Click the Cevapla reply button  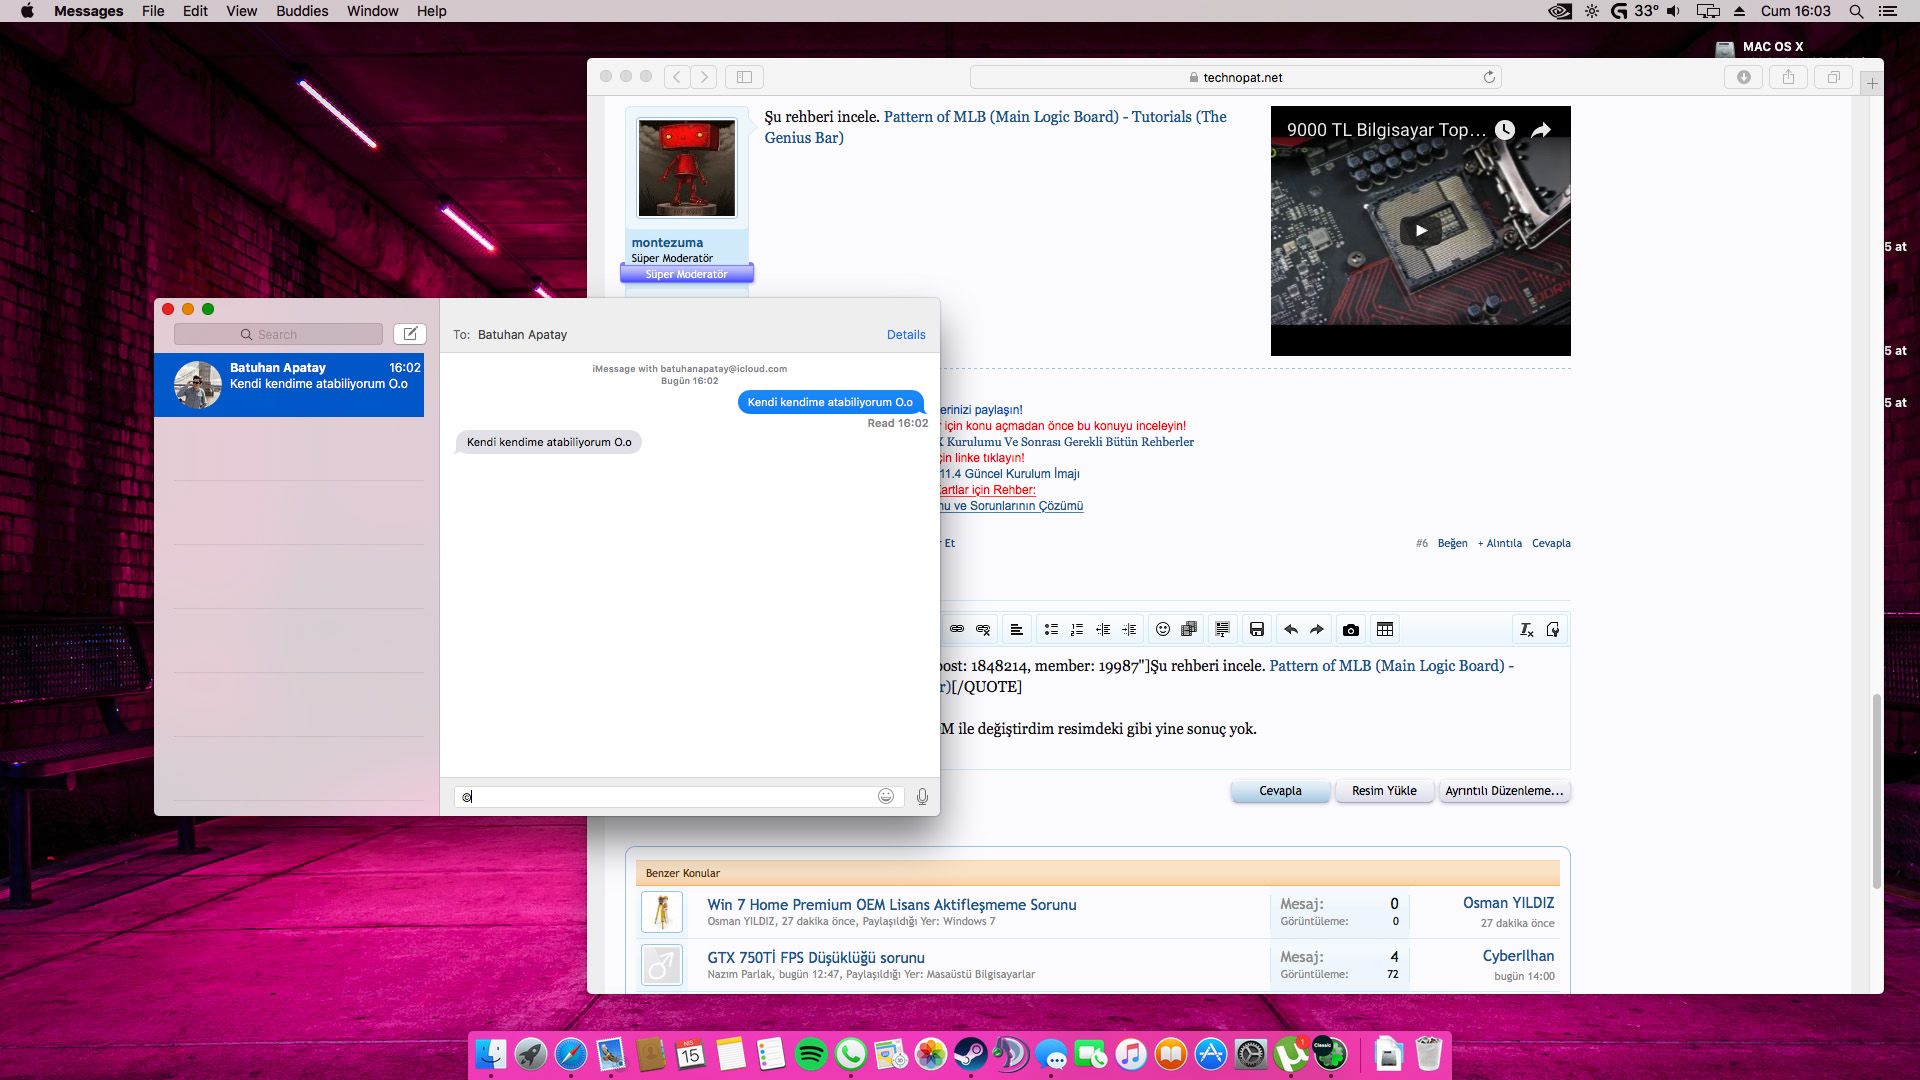pyautogui.click(x=1281, y=791)
